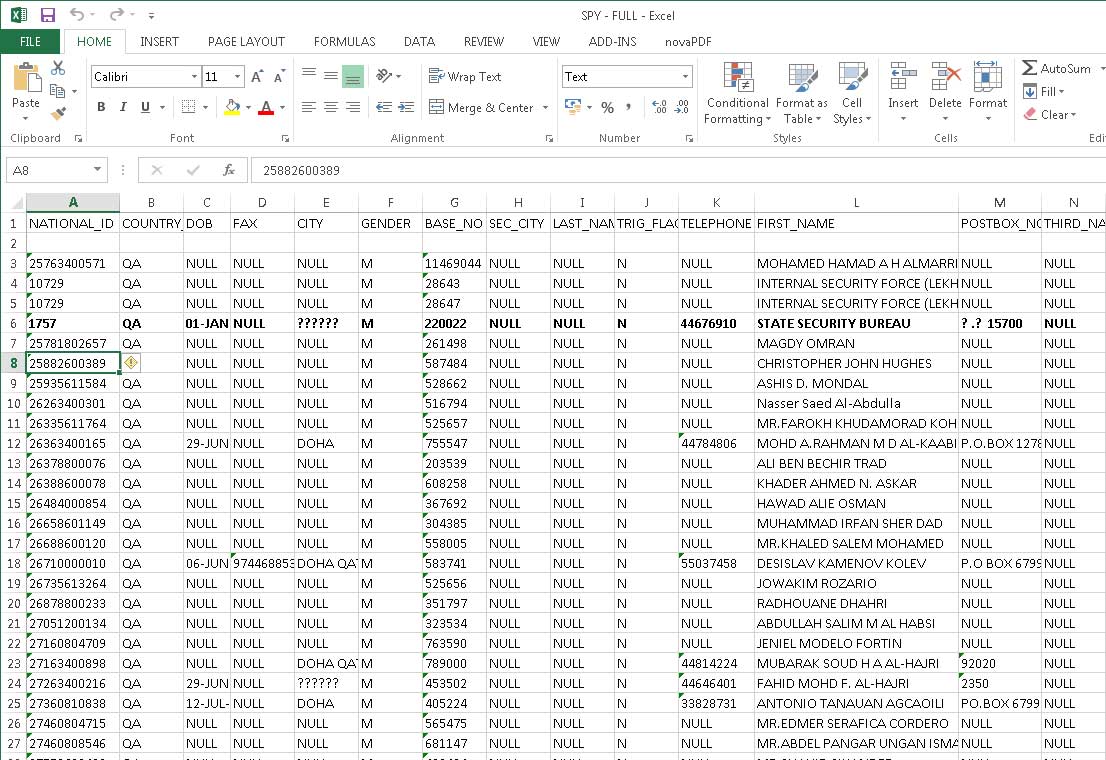Click the Paste clipboard icon
Viewport: 1106px width, 760px height.
click(27, 77)
